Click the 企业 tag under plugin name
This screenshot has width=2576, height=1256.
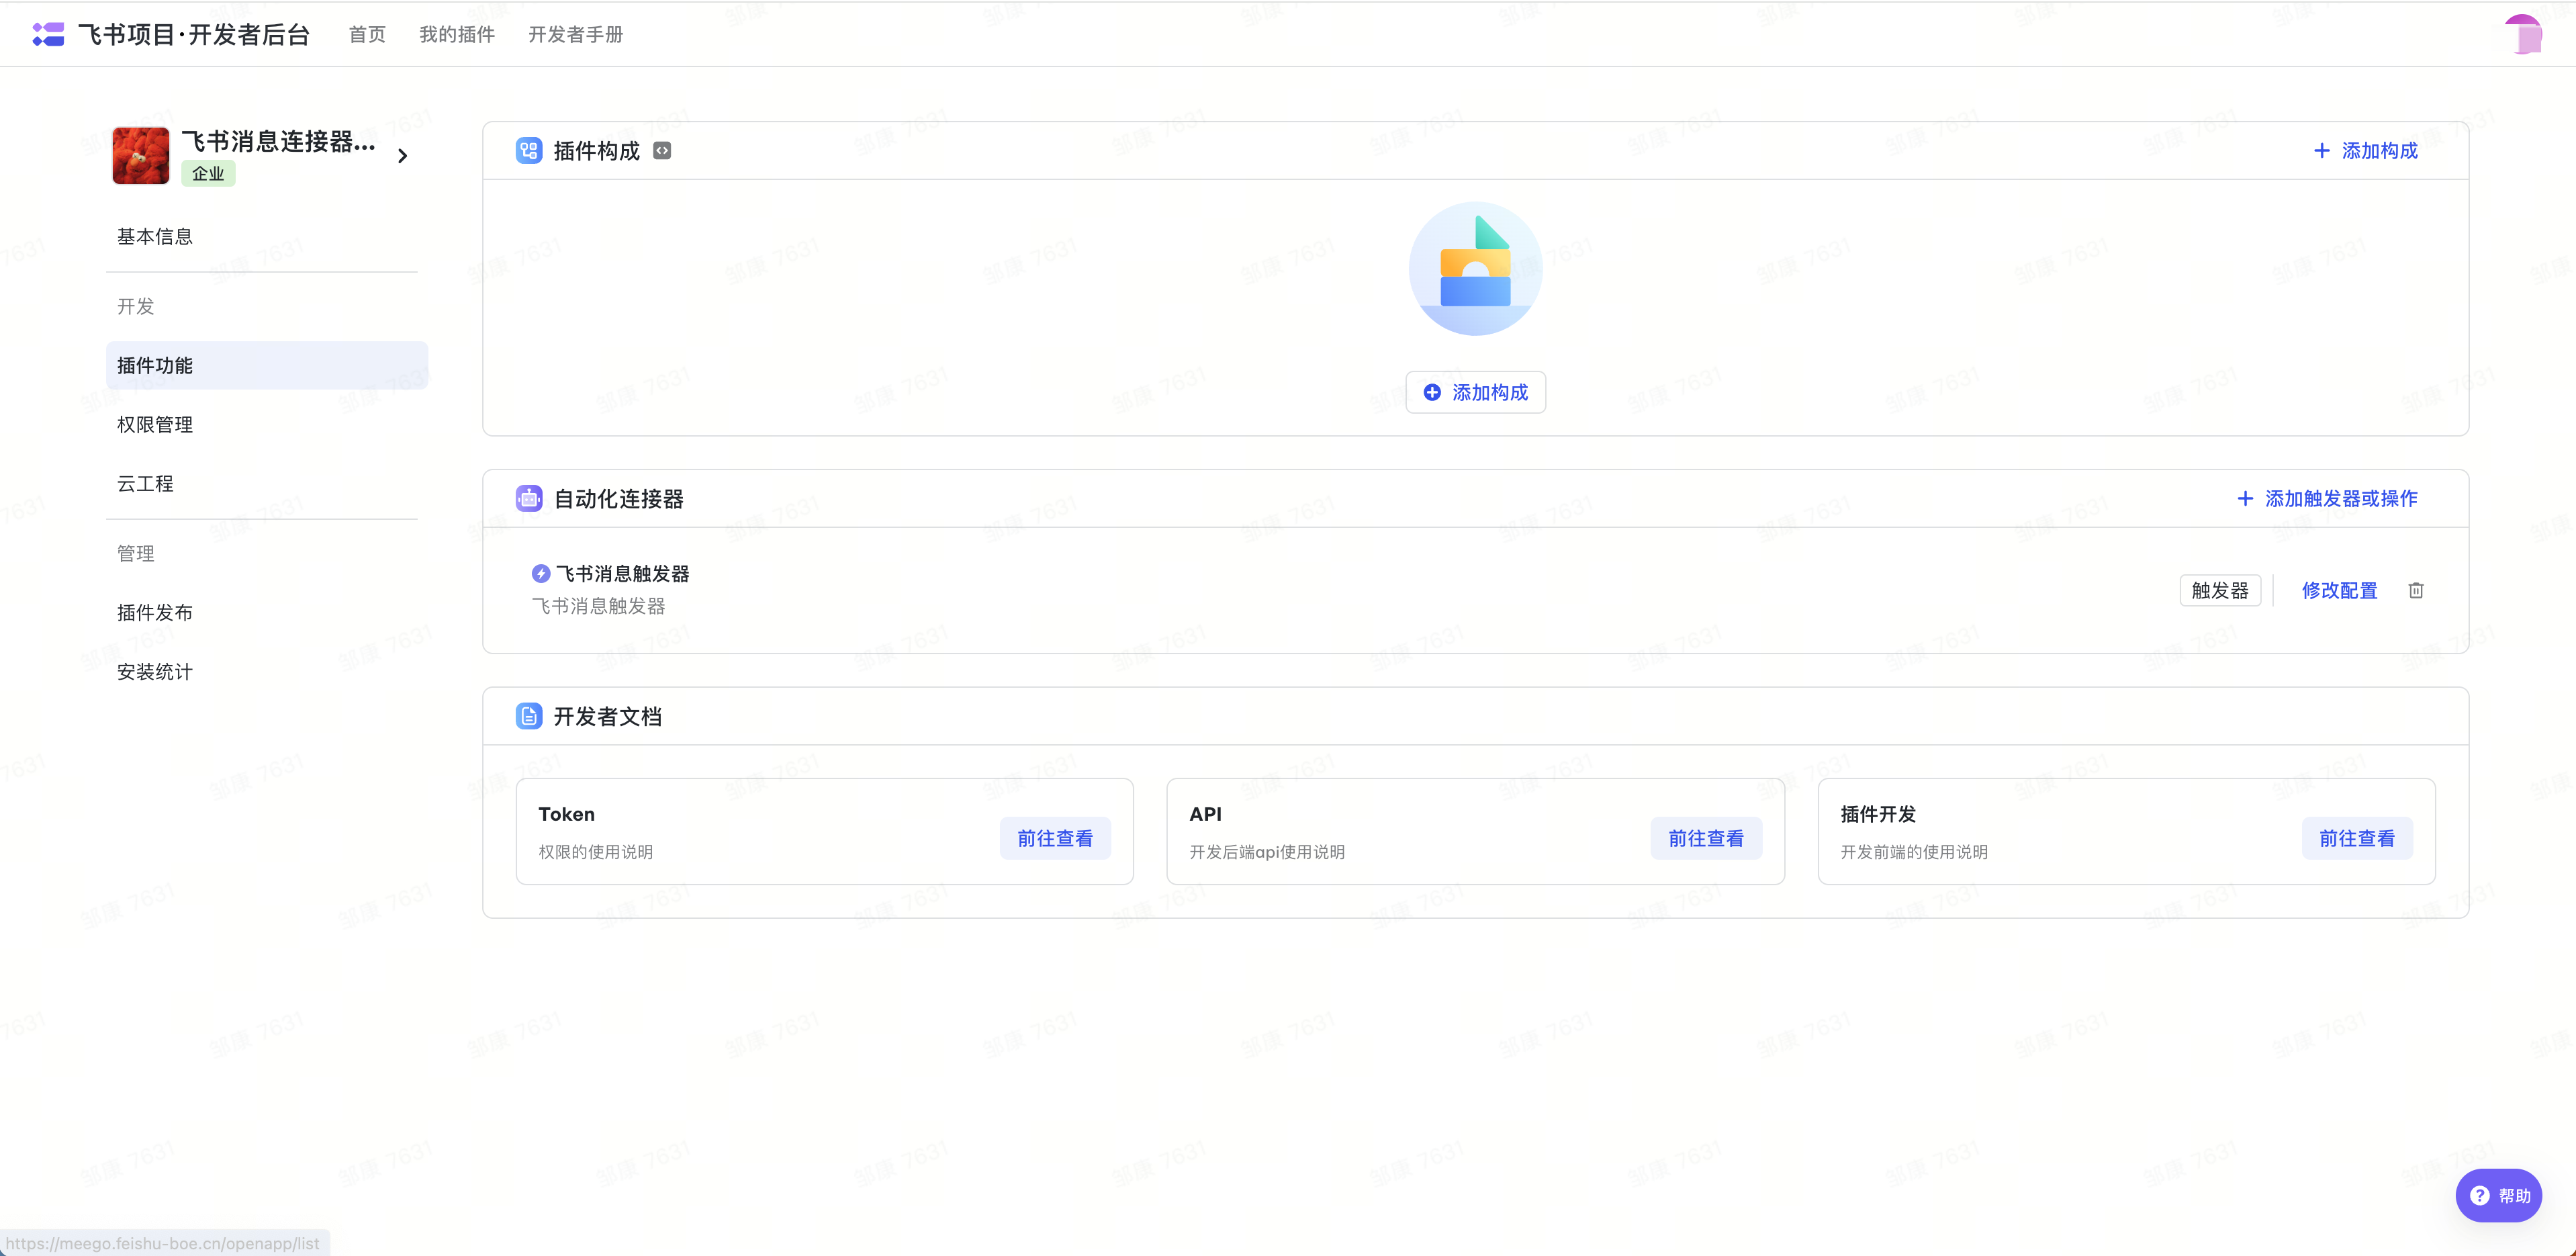(x=208, y=173)
